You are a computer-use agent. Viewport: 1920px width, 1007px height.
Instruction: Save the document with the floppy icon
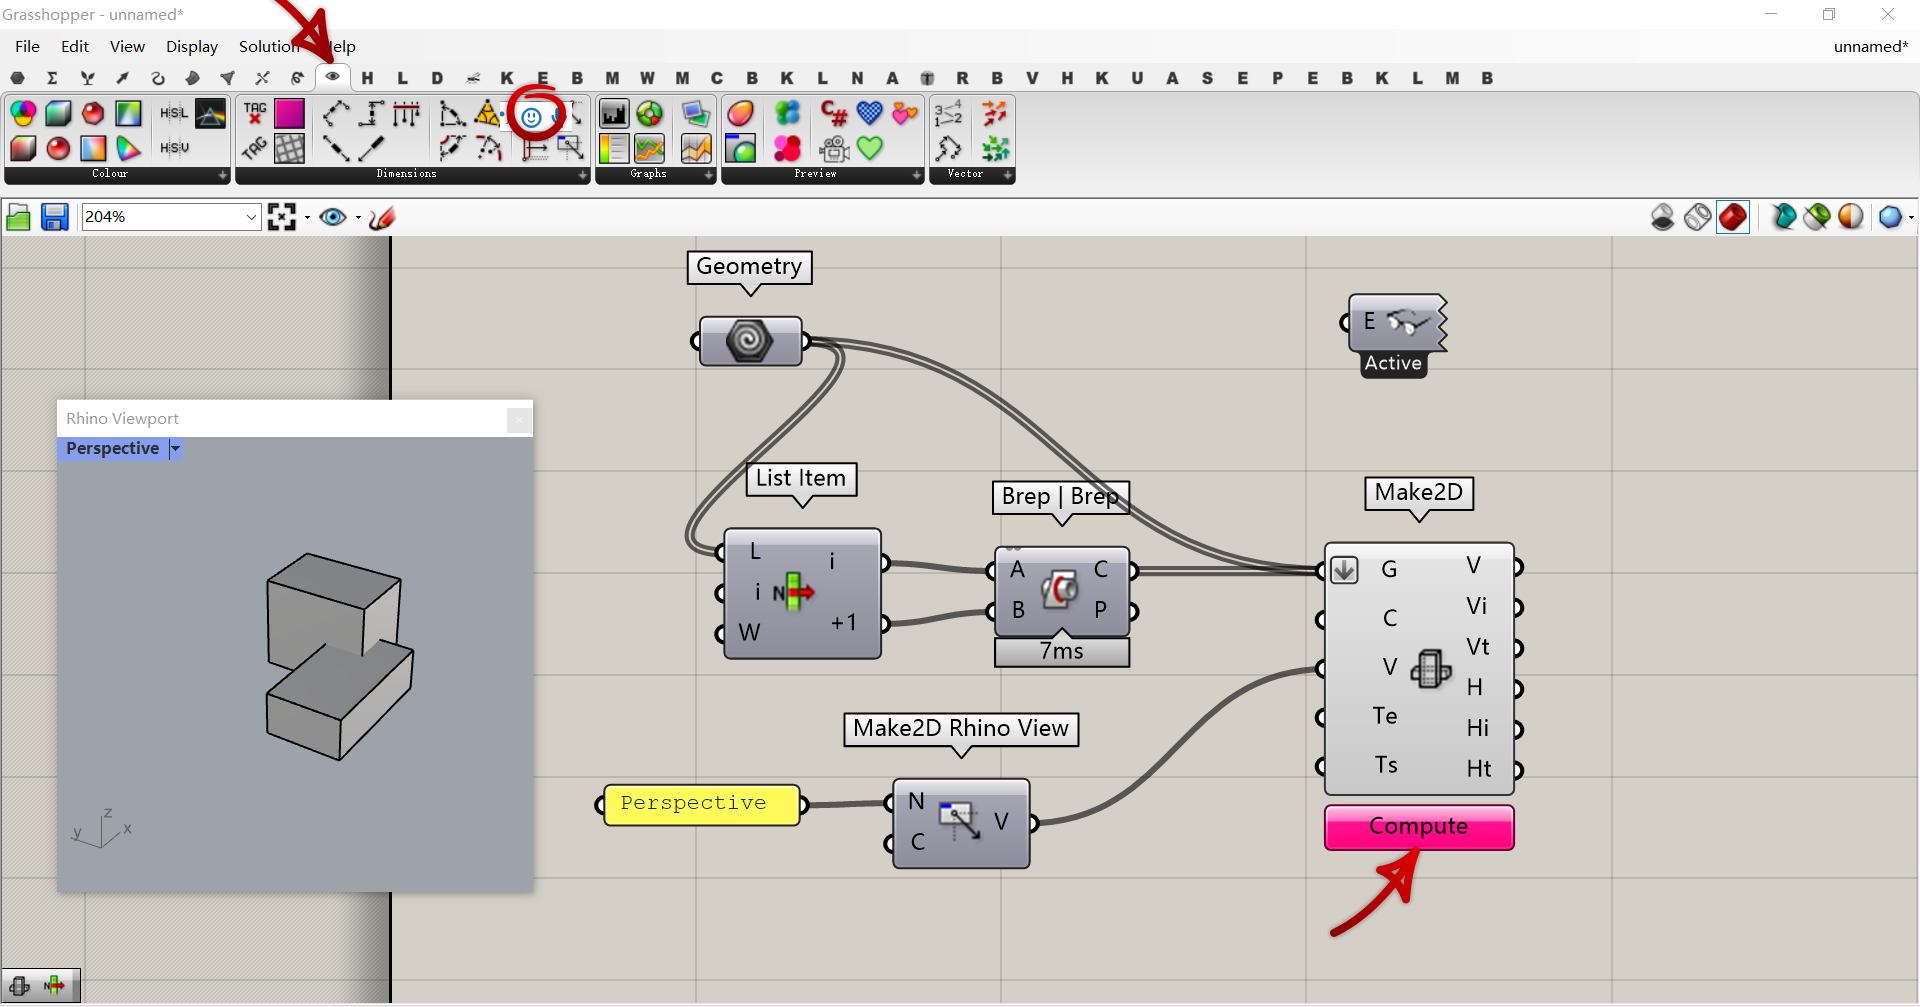(54, 217)
